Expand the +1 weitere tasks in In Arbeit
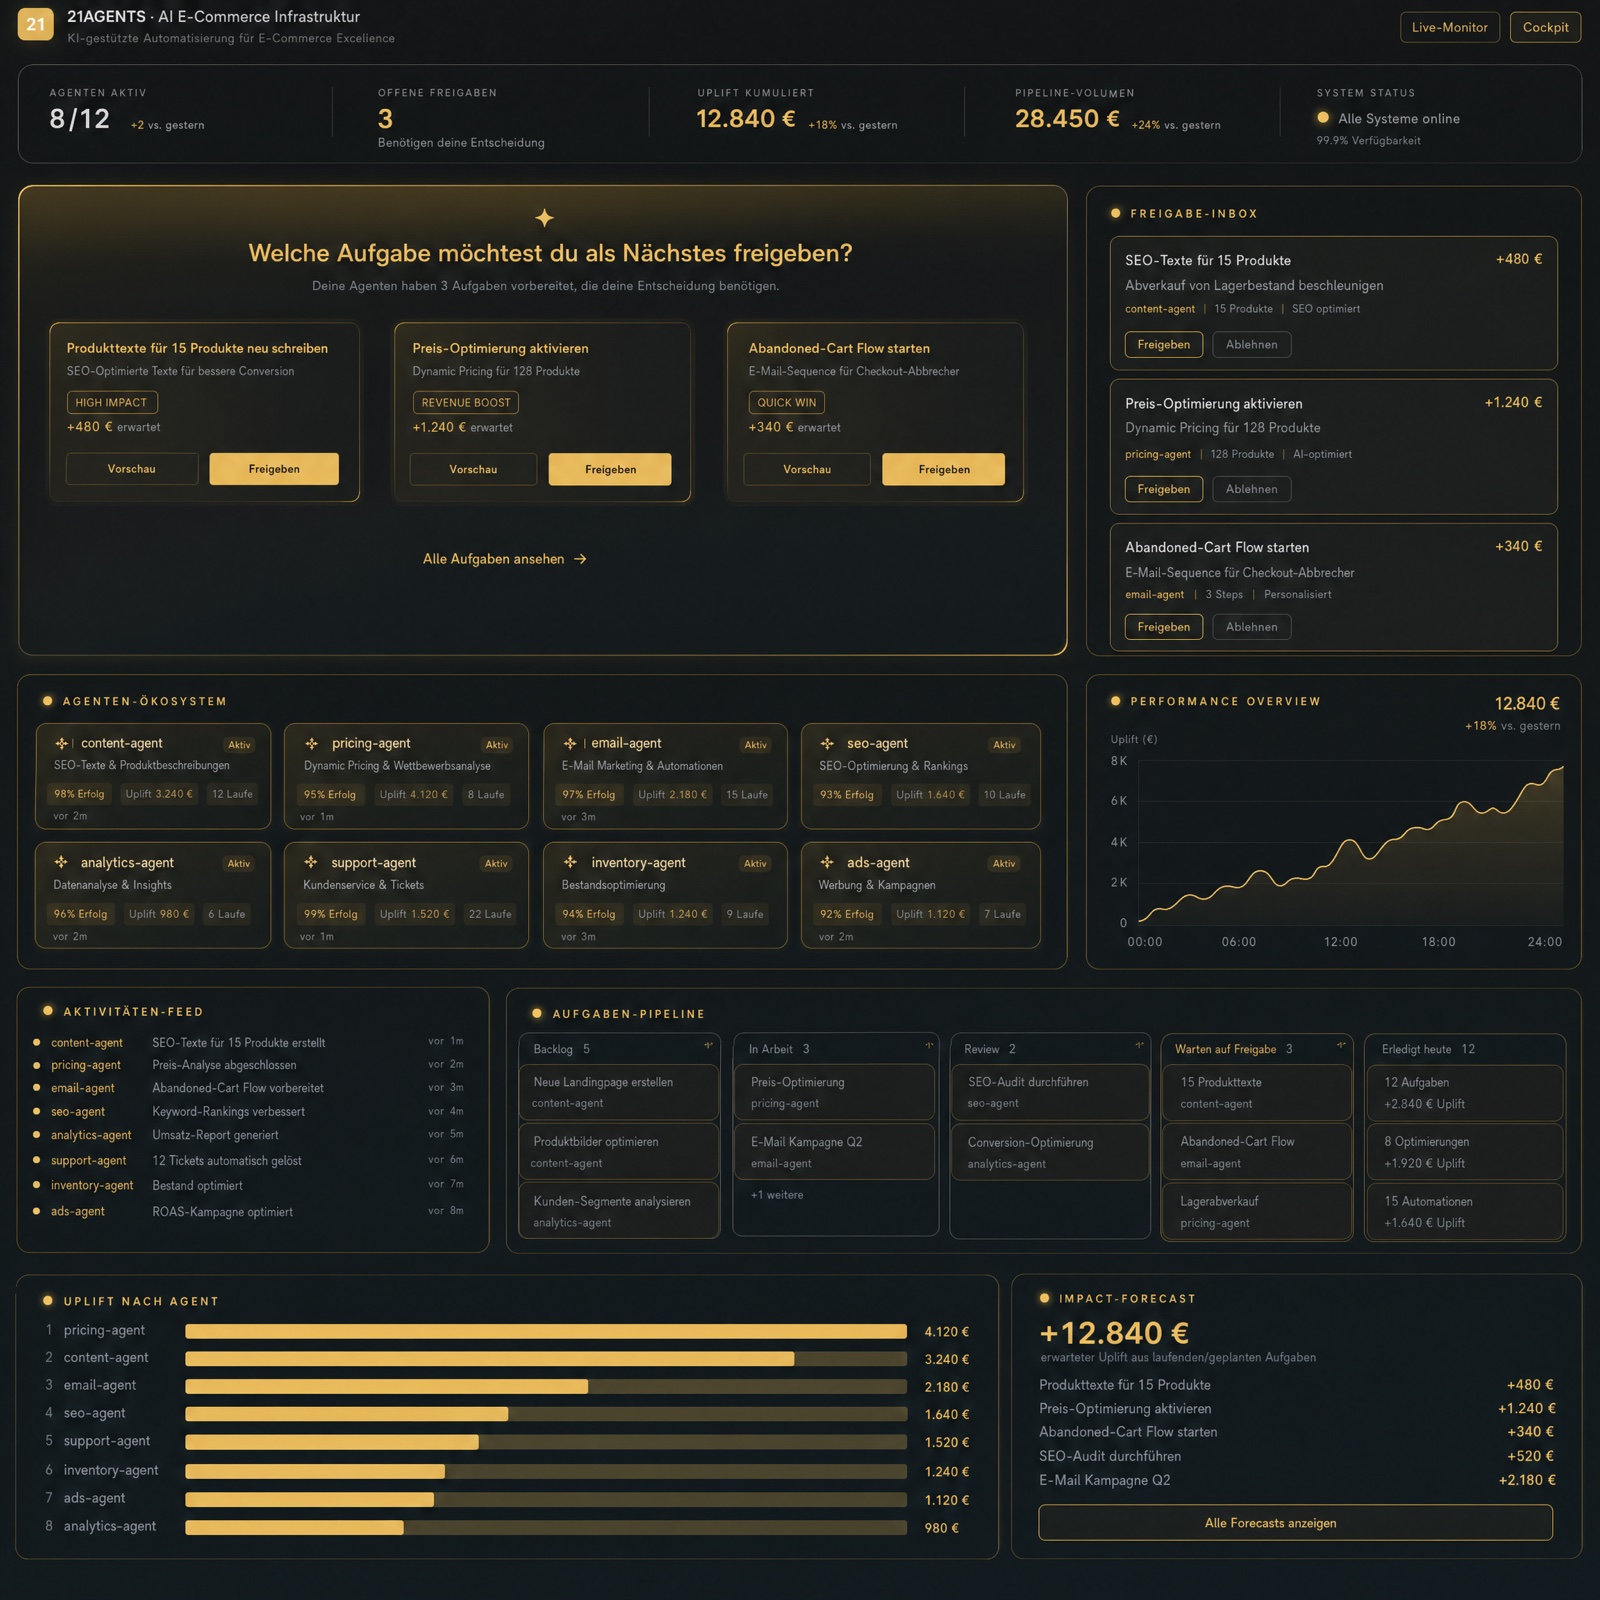 coord(777,1195)
